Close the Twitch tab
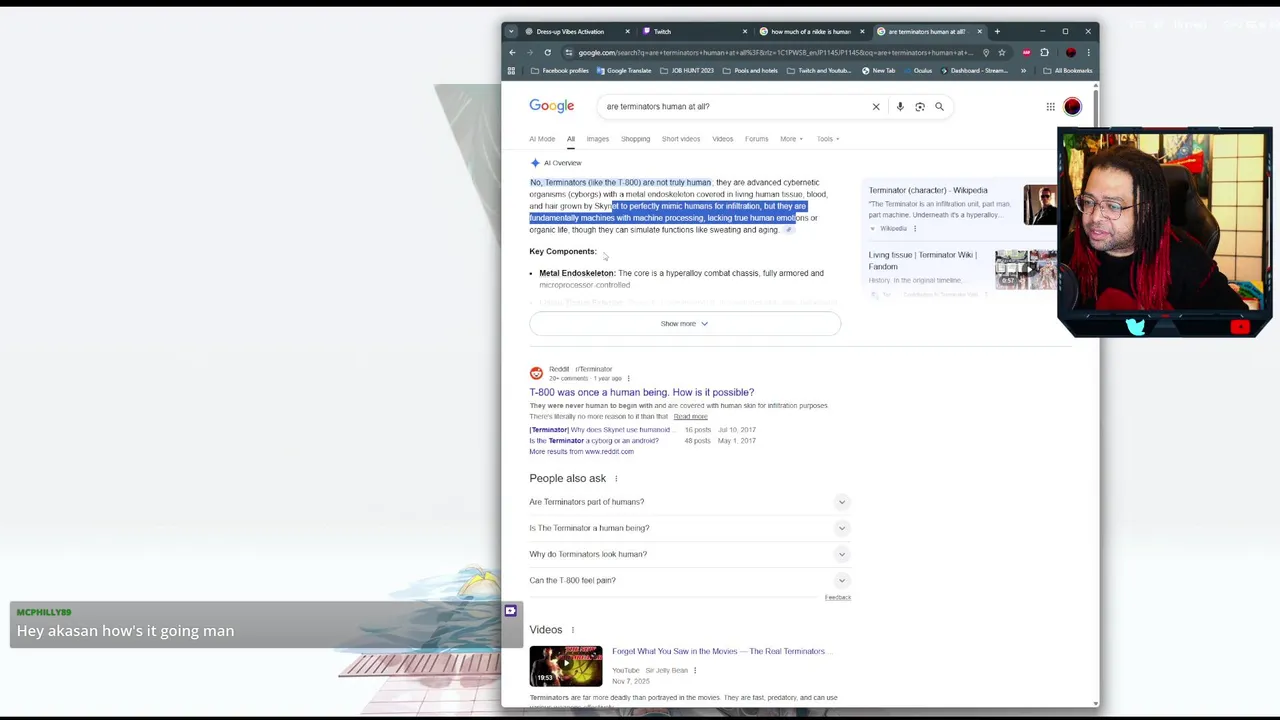Image resolution: width=1280 pixels, height=720 pixels. (x=744, y=31)
